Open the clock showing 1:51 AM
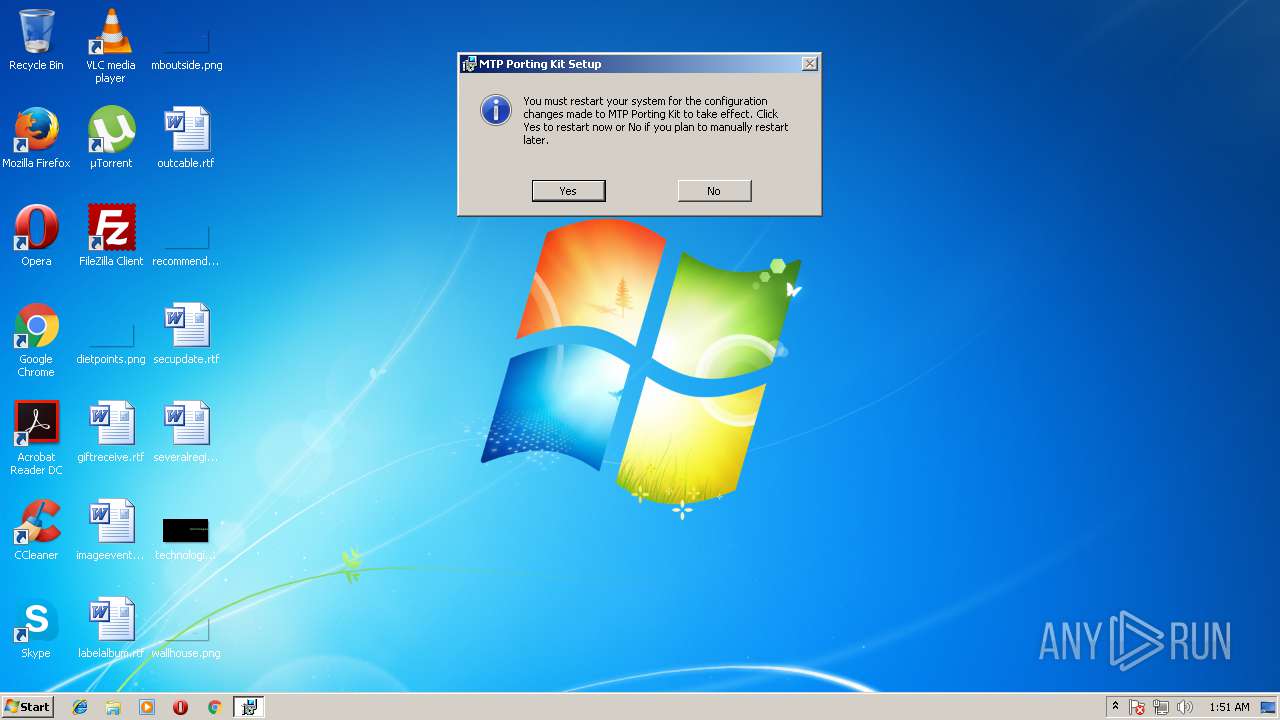This screenshot has height=720, width=1280. click(1229, 707)
